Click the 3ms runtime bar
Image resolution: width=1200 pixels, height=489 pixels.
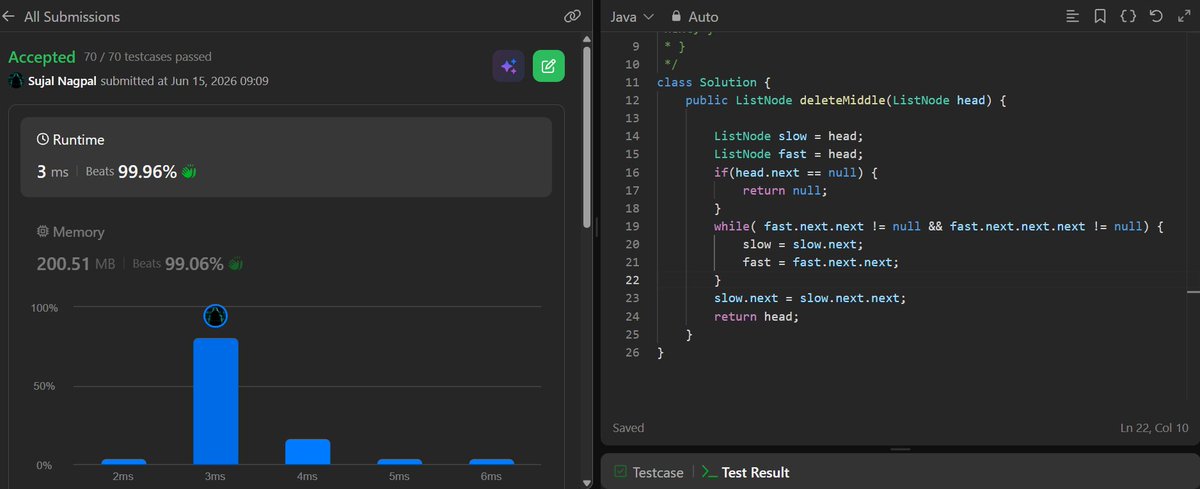pyautogui.click(x=215, y=402)
